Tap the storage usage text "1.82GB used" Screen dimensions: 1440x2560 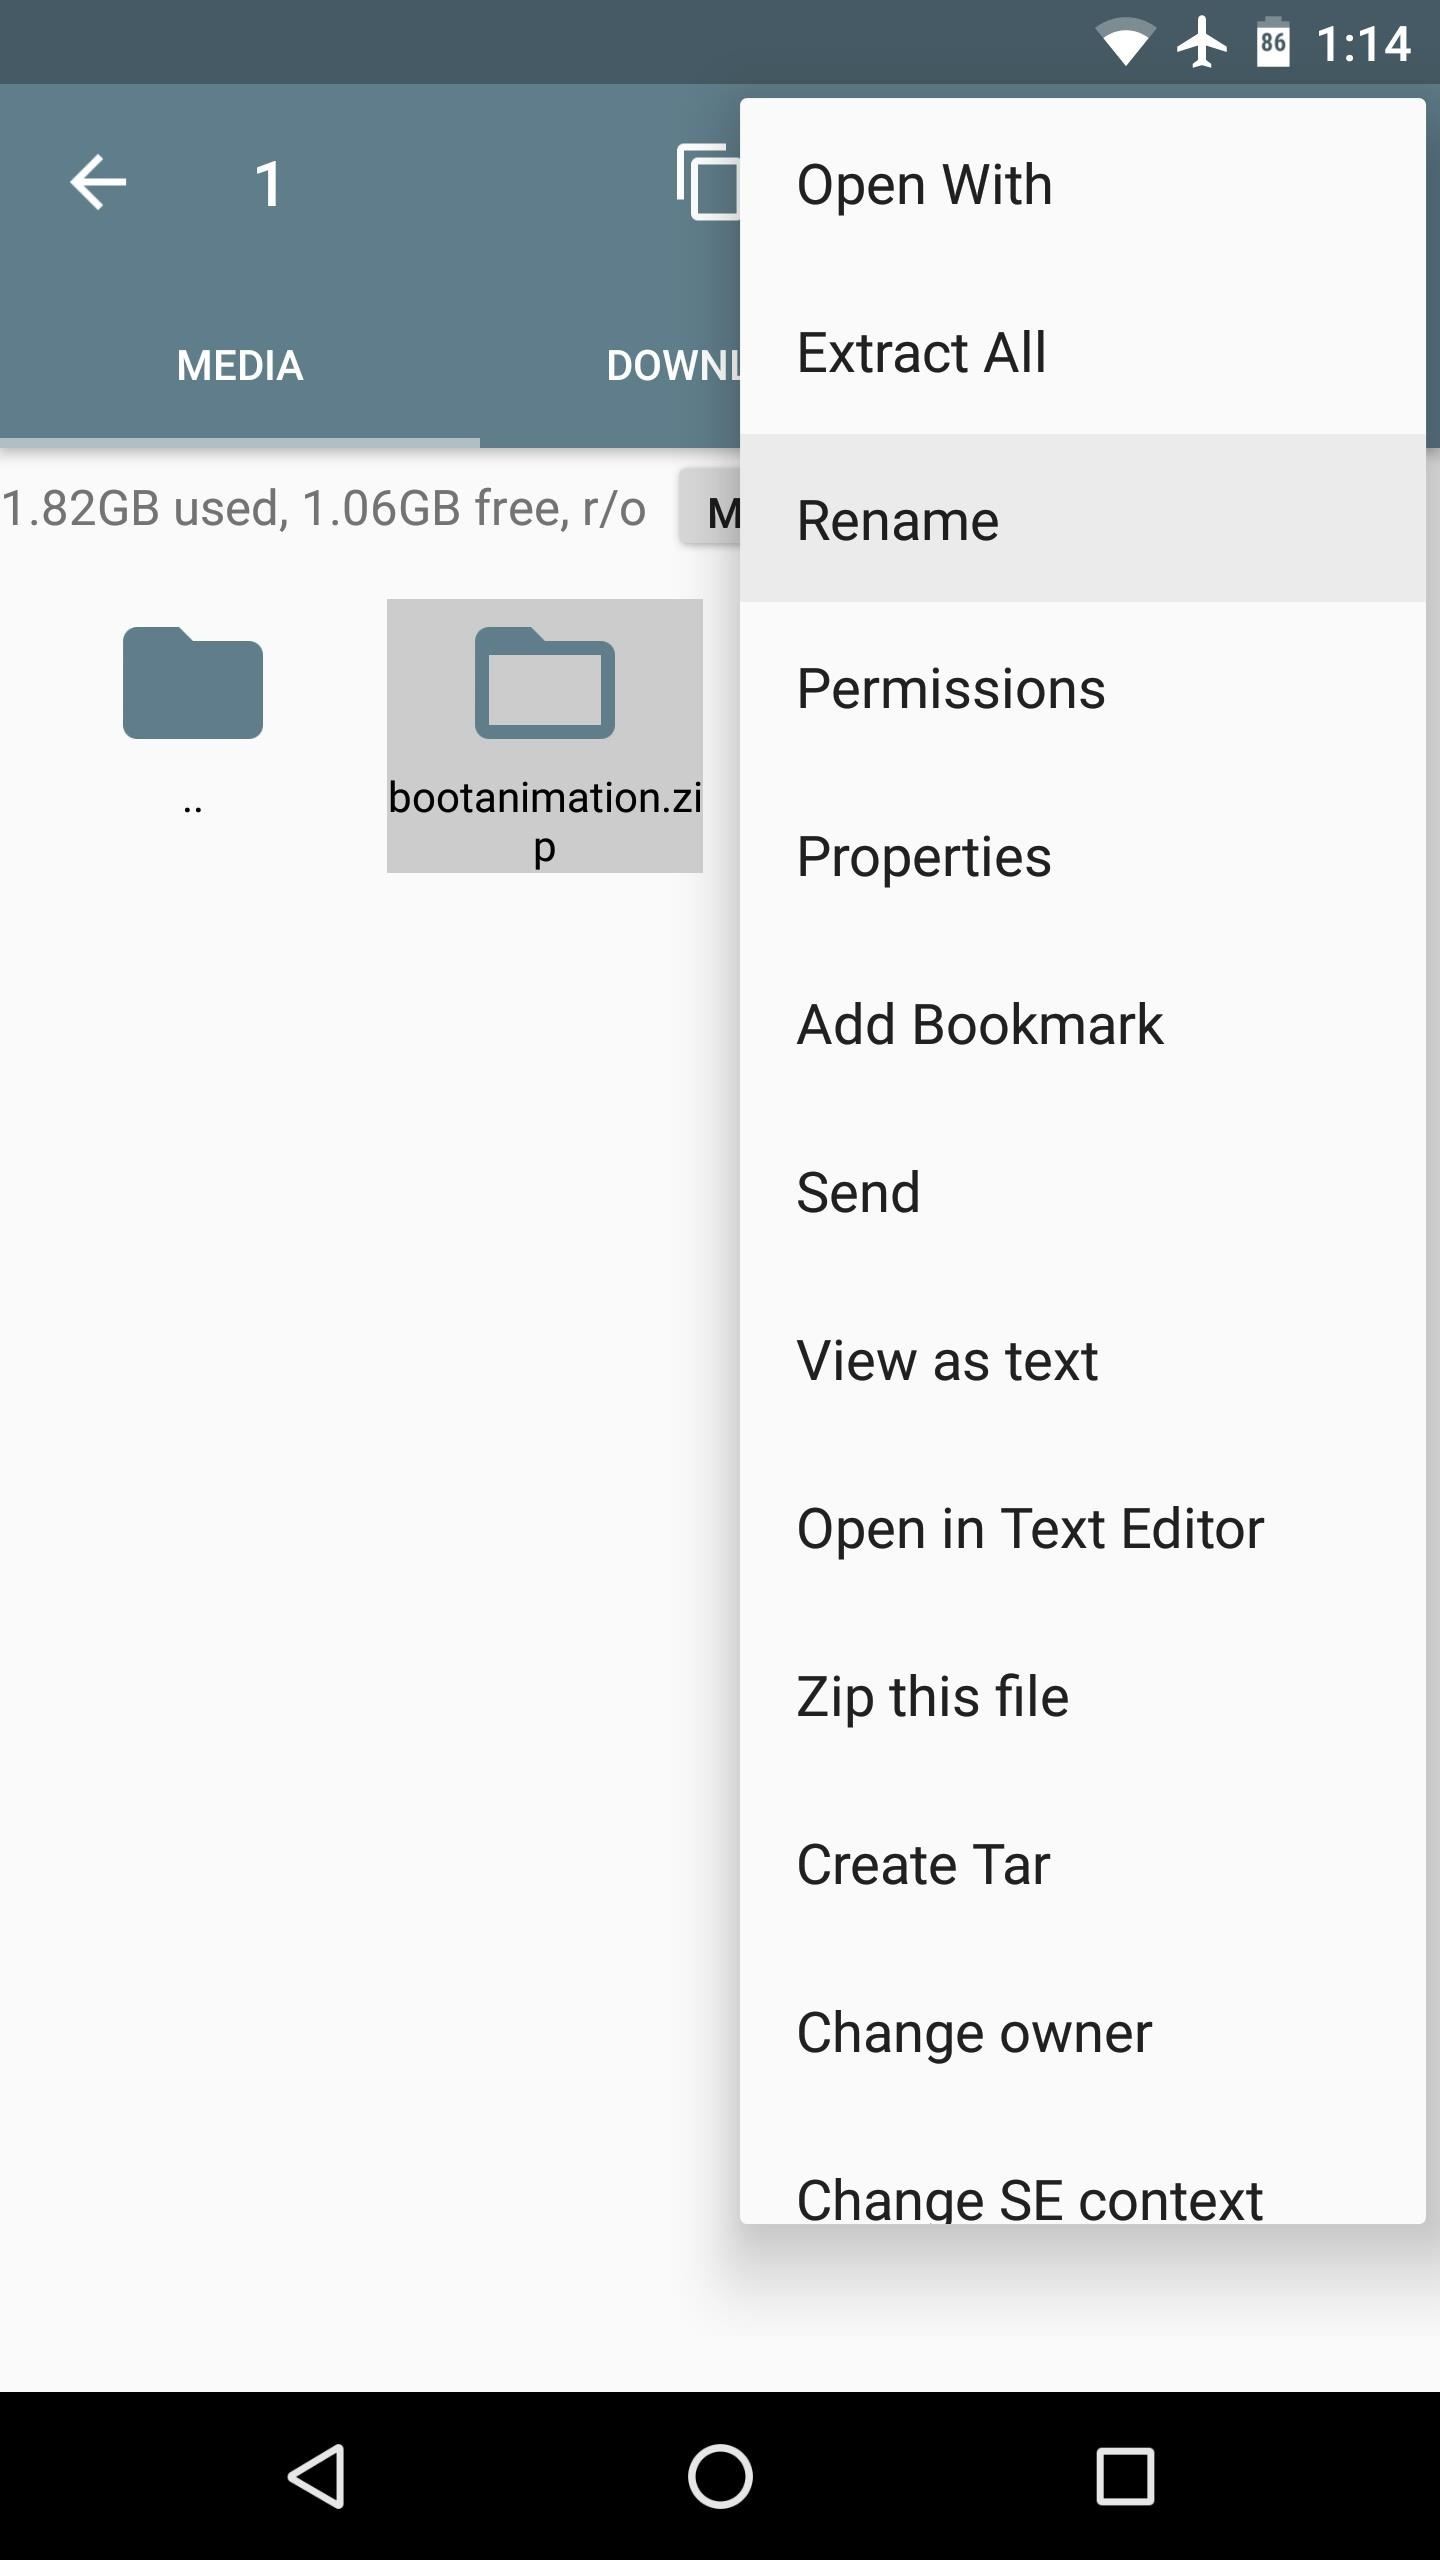point(145,508)
